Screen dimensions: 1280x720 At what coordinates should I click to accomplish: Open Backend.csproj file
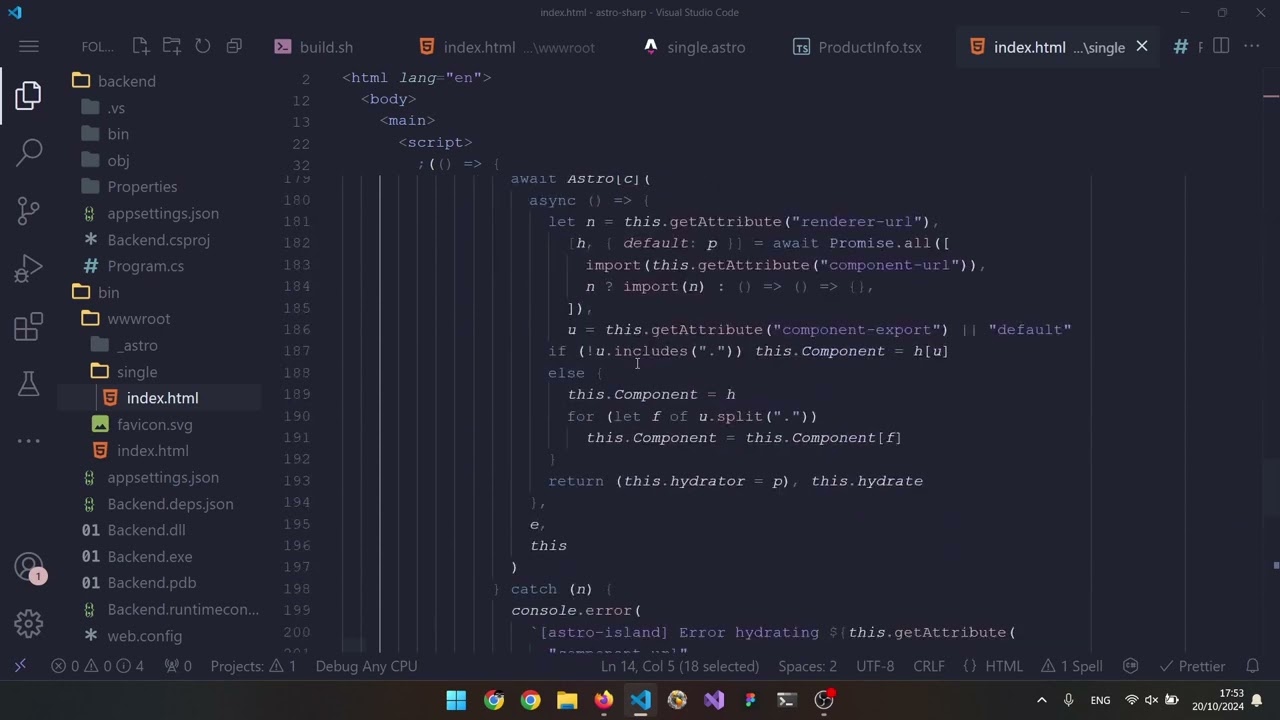coord(159,240)
